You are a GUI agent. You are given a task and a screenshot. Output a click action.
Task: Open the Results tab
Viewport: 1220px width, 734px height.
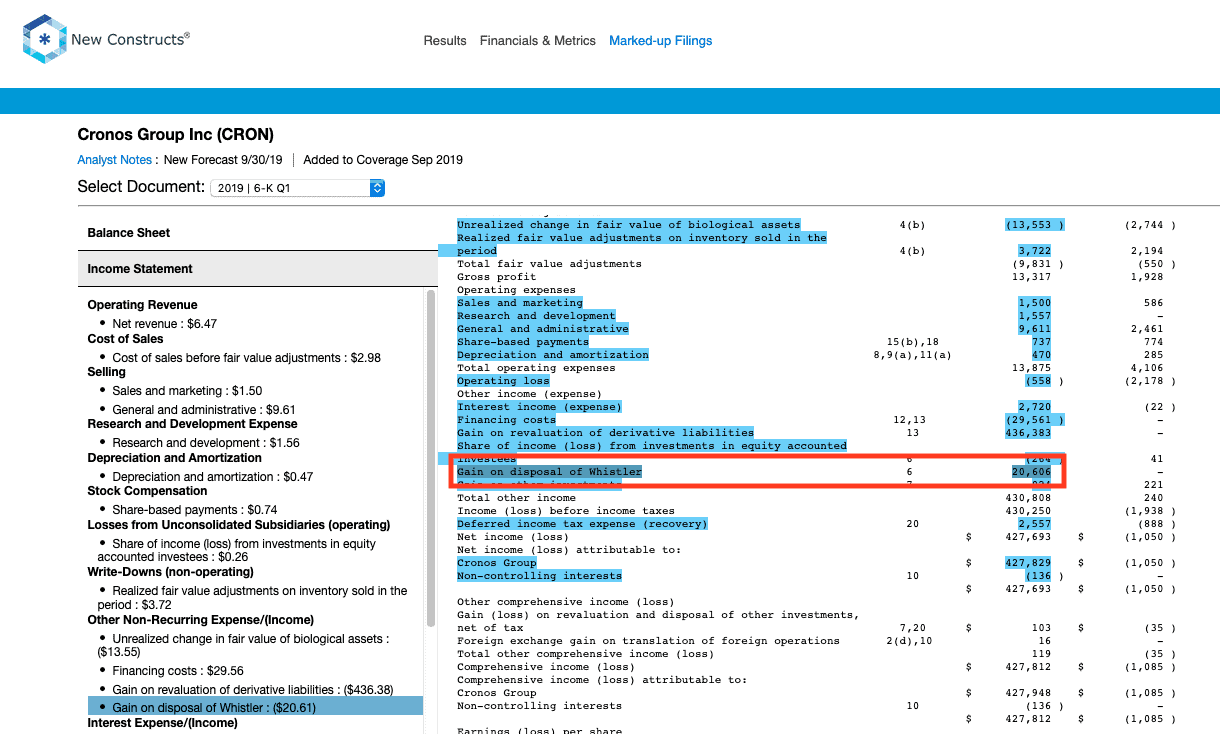coord(445,41)
